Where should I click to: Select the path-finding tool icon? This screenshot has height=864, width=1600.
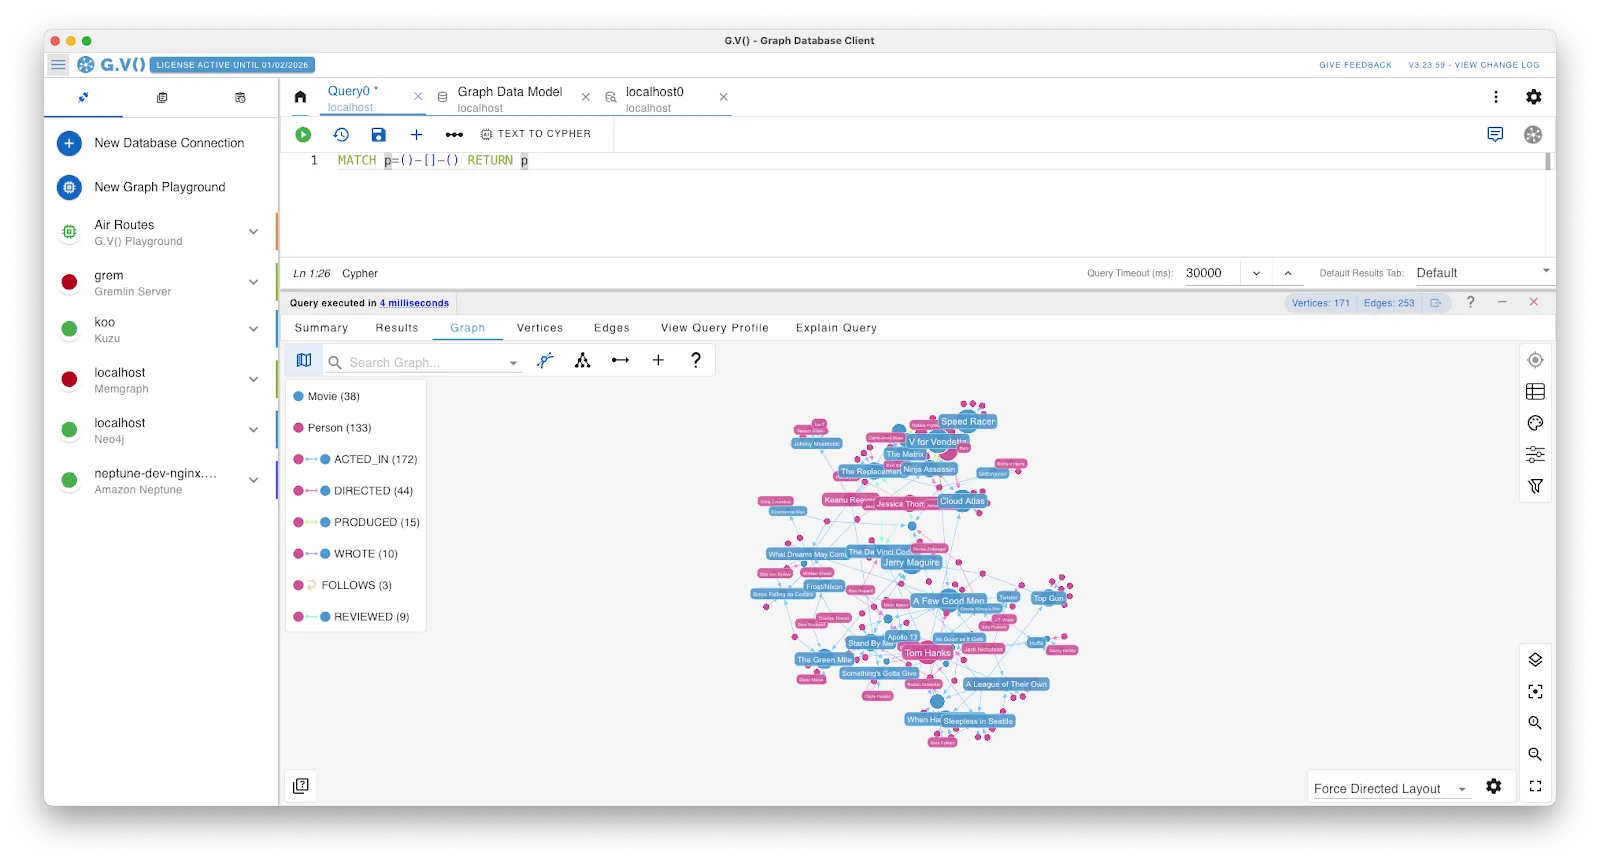[x=545, y=360]
